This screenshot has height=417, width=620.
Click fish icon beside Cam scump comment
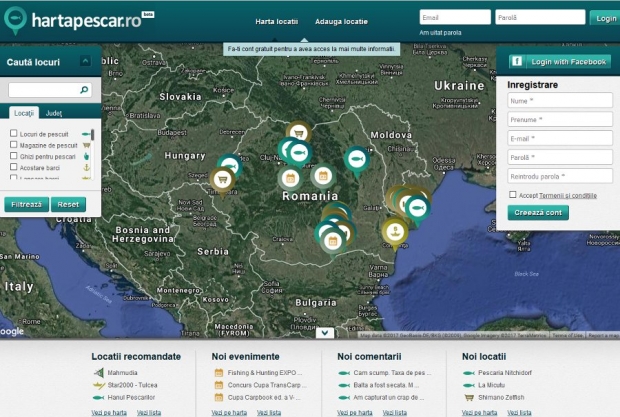344,373
